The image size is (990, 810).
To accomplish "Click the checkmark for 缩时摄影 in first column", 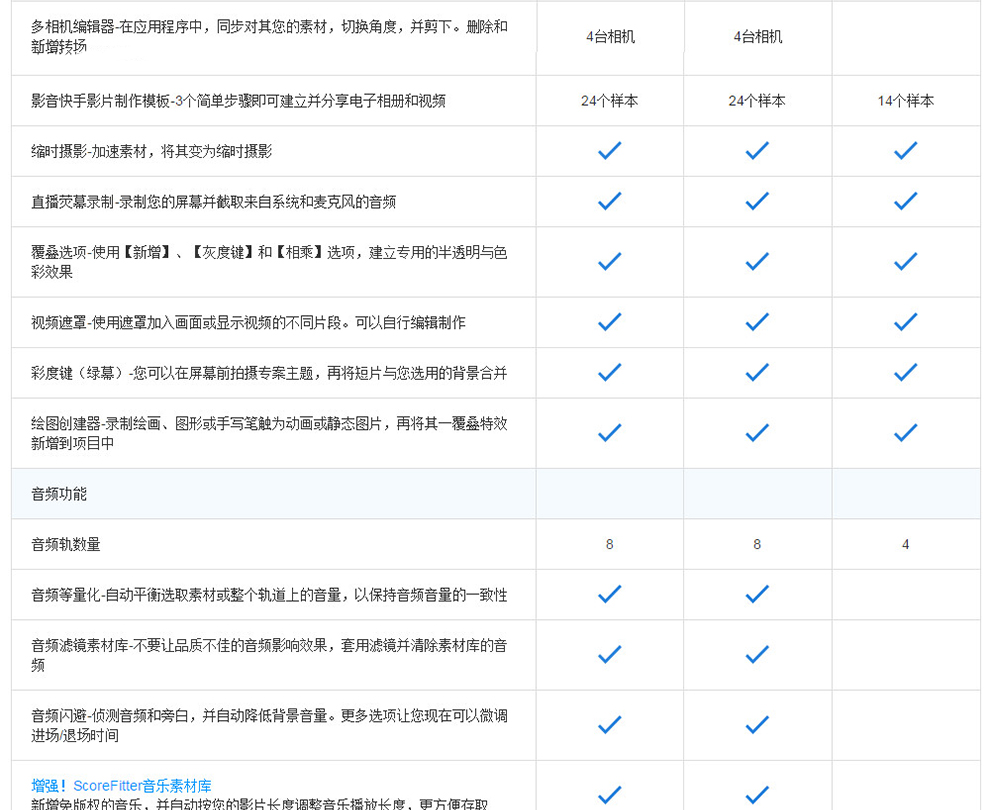I will coord(608,151).
